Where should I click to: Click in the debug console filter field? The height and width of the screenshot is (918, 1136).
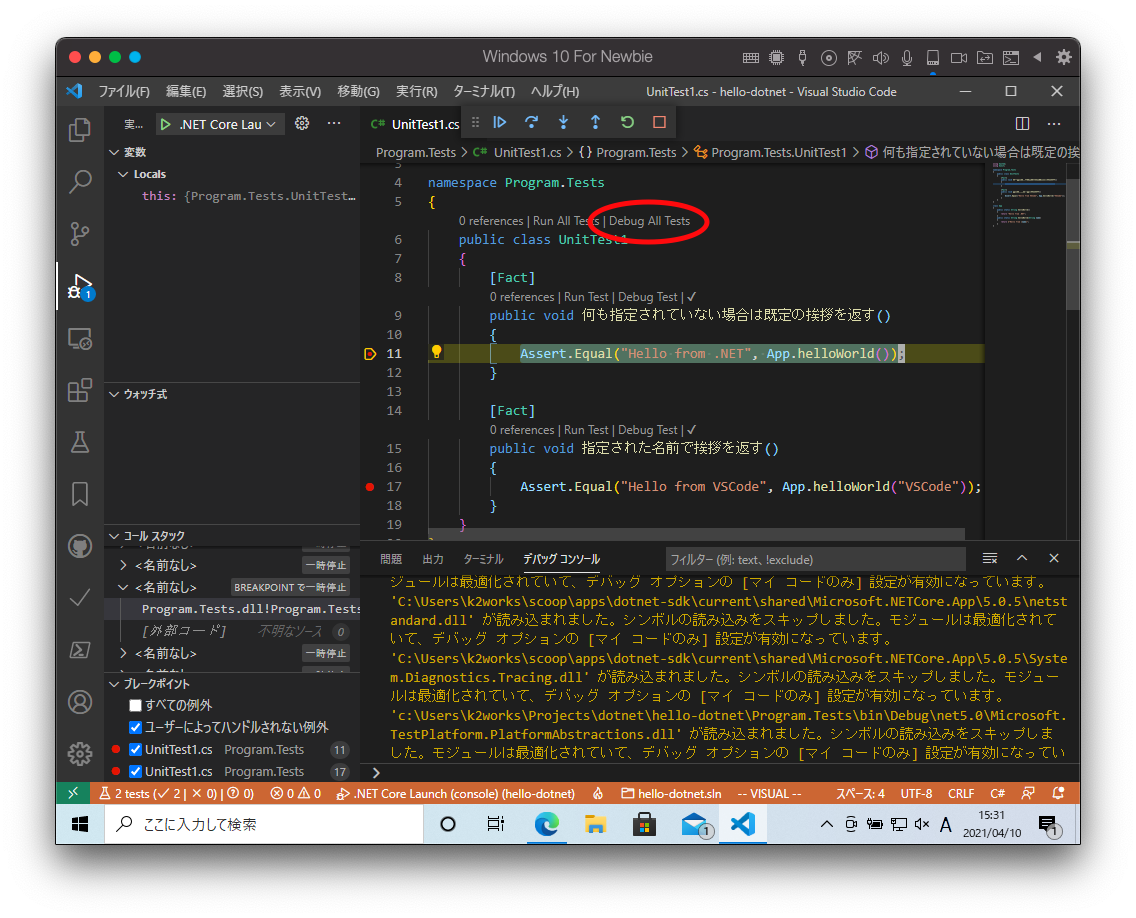point(815,559)
